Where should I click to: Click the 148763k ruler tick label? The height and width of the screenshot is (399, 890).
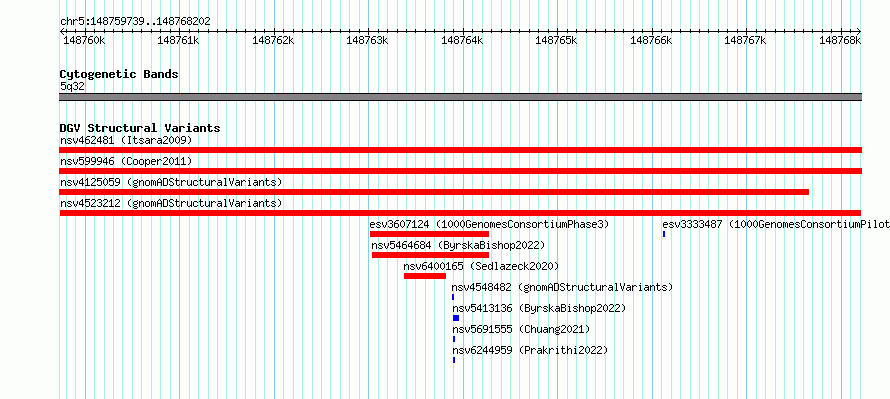(367, 40)
